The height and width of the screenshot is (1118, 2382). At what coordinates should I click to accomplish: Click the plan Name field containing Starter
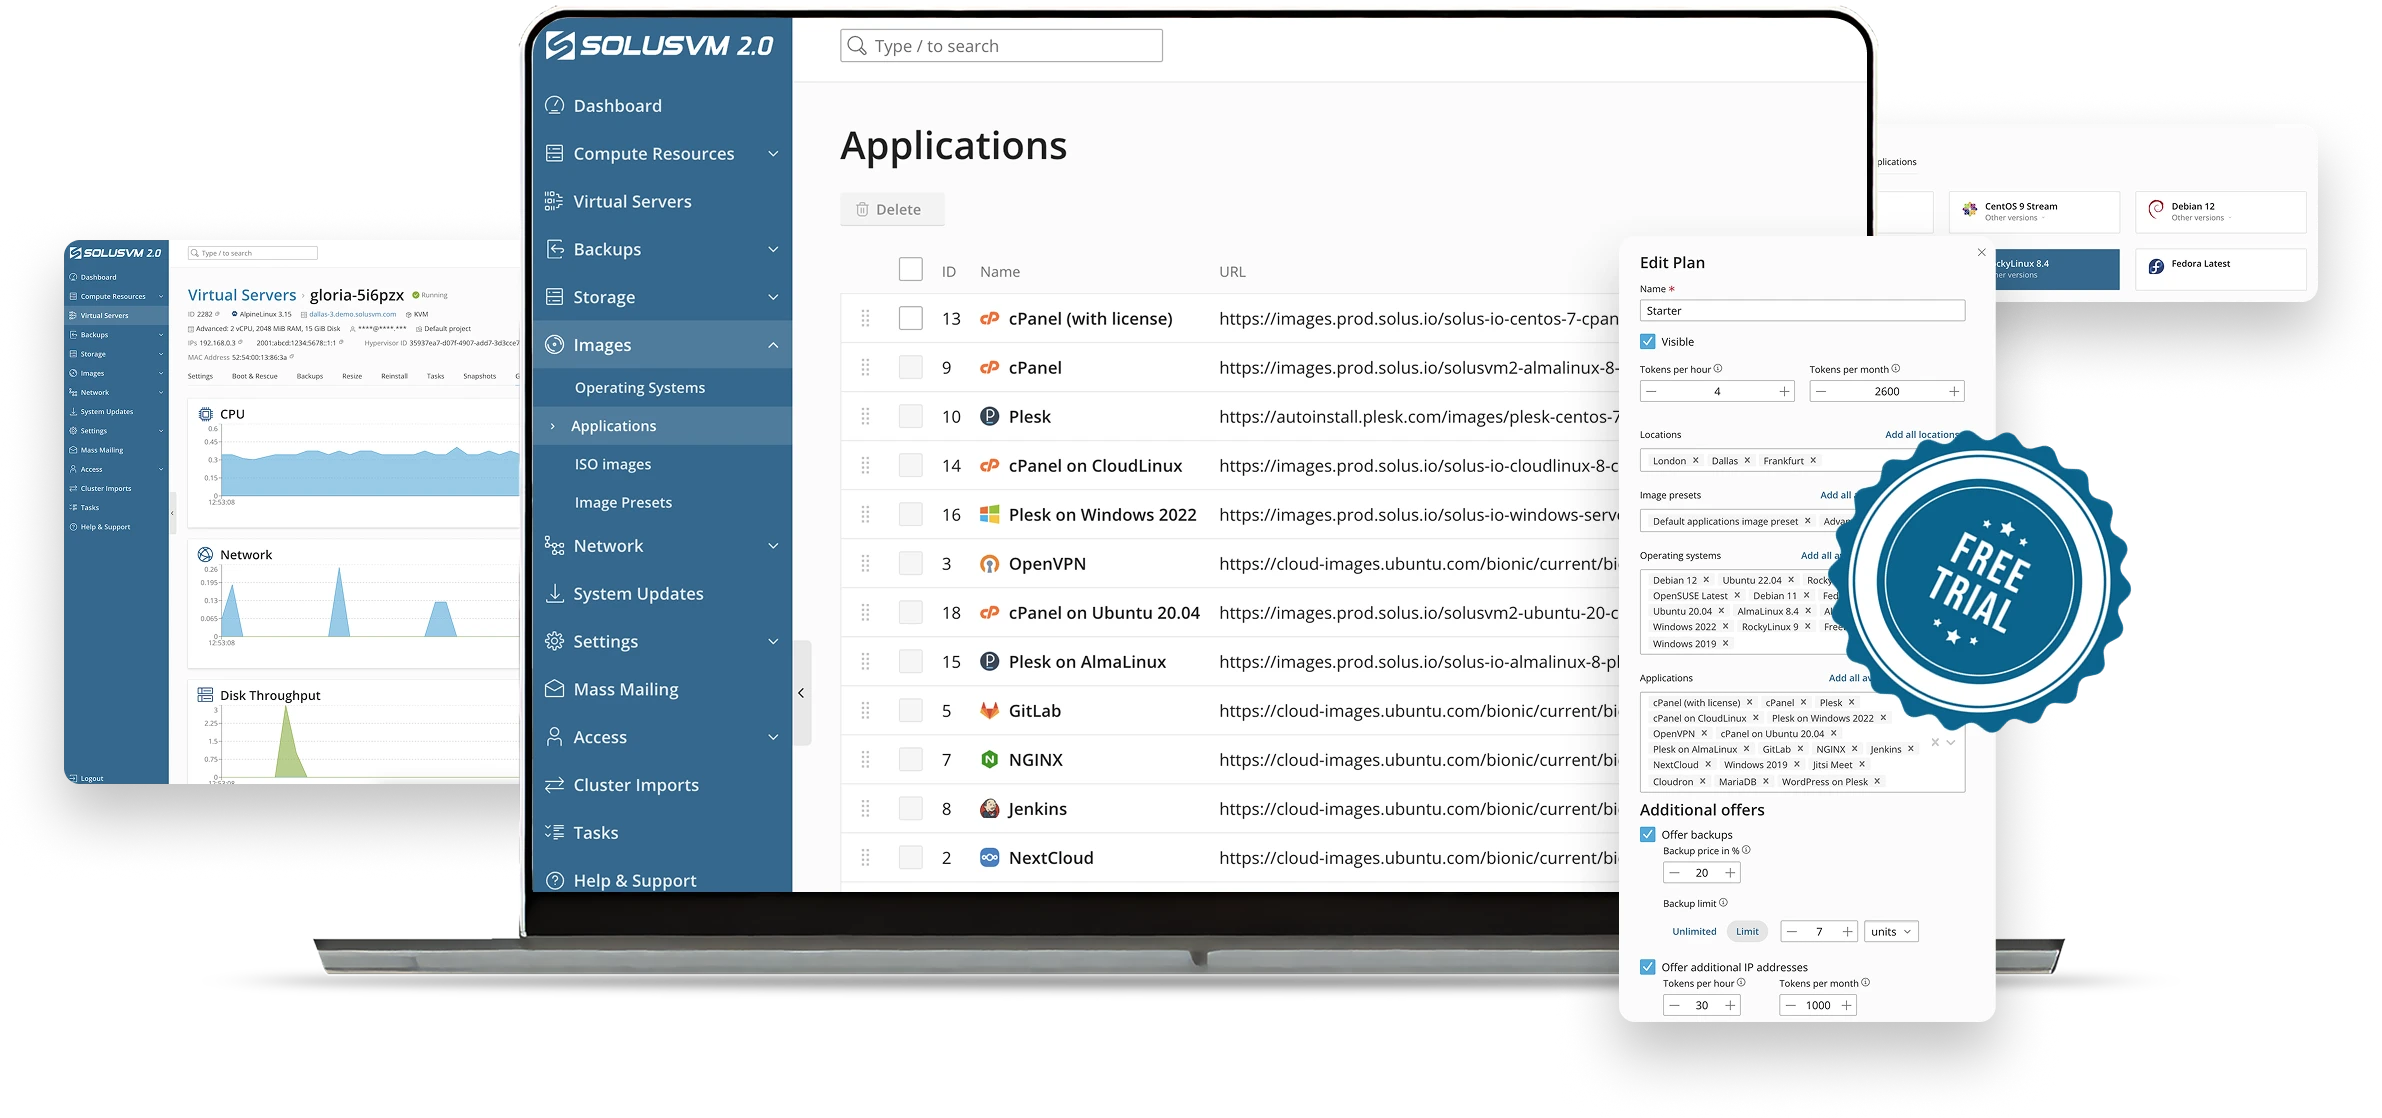1802,311
